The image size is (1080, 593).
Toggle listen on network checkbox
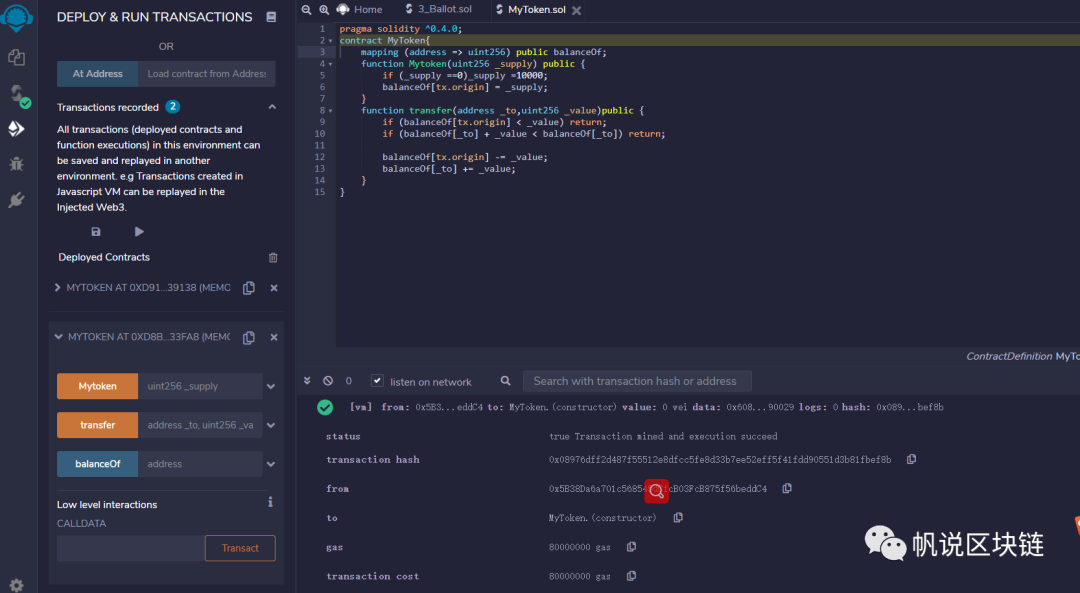tap(377, 380)
